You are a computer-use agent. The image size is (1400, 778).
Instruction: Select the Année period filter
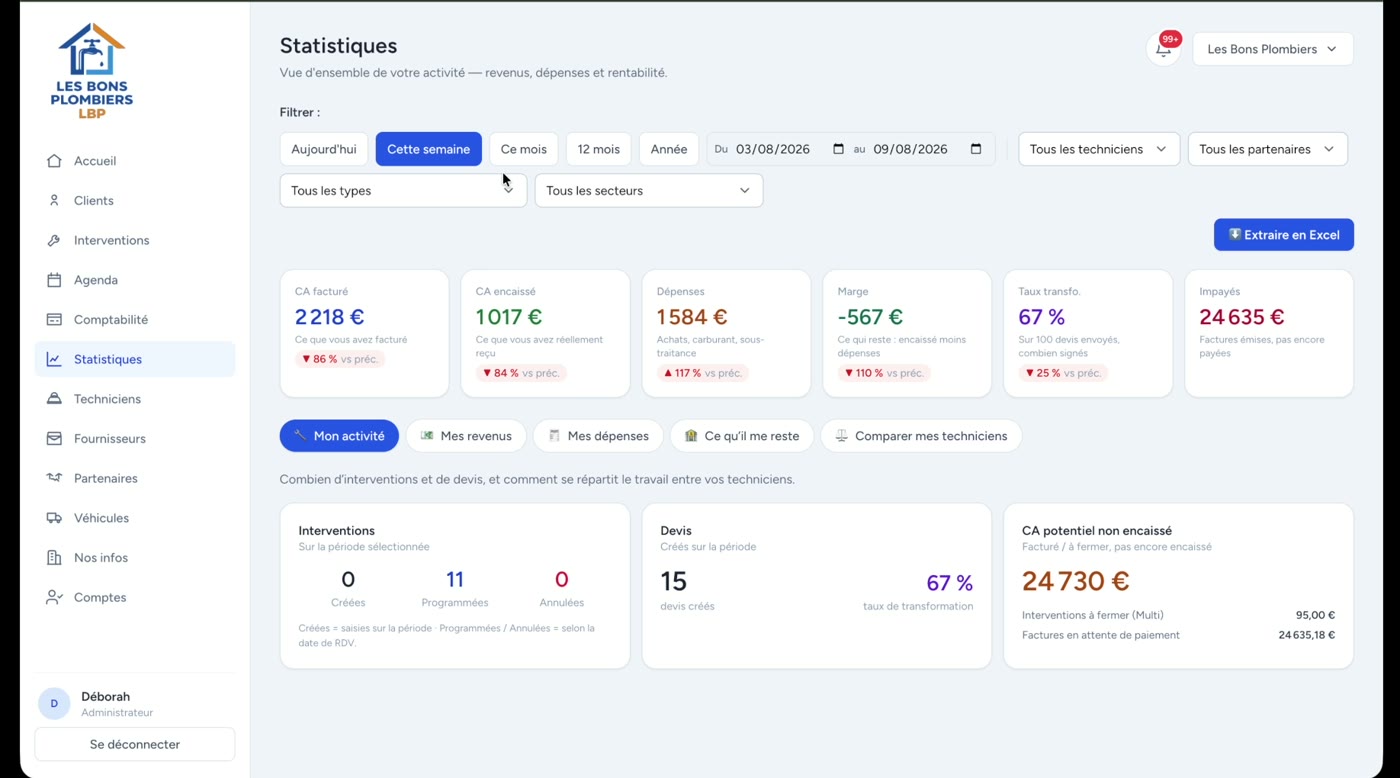[x=669, y=149]
